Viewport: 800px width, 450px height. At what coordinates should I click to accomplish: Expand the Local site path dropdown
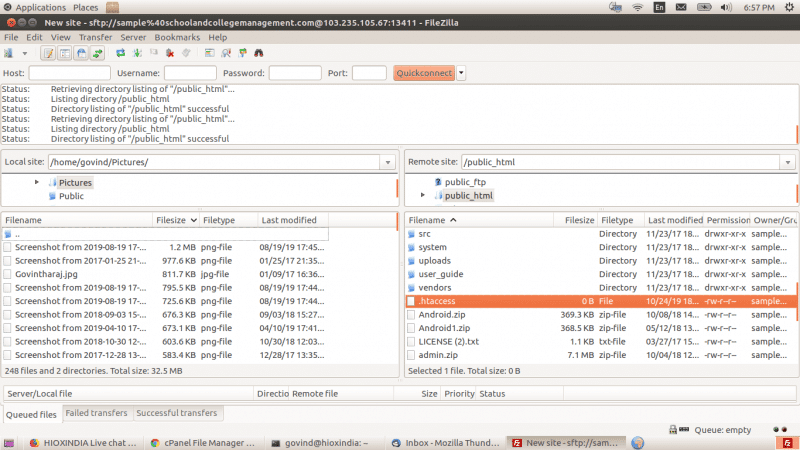pyautogui.click(x=388, y=162)
